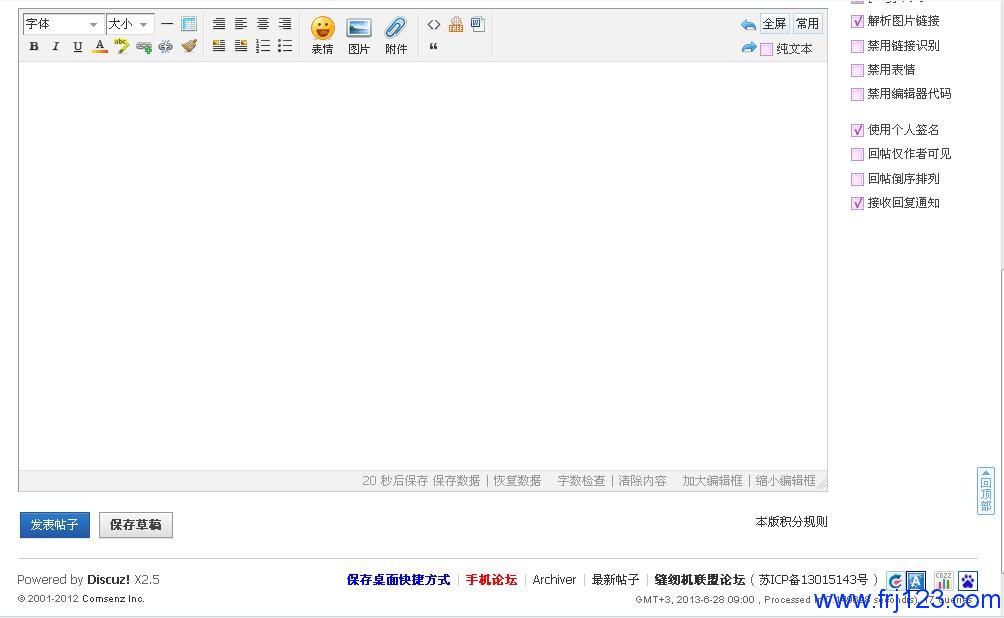The height and width of the screenshot is (618, 1004).
Task: Insert an image with 图片 button
Action: click(x=359, y=35)
